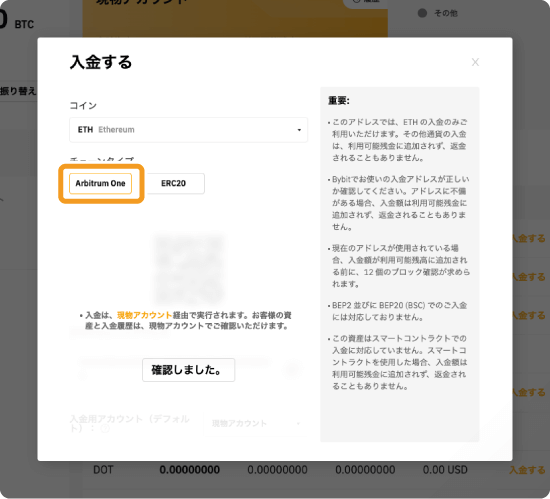Open the ETH Ethereum coin dropdown
Screen dimensions: 550x499
tap(188, 130)
